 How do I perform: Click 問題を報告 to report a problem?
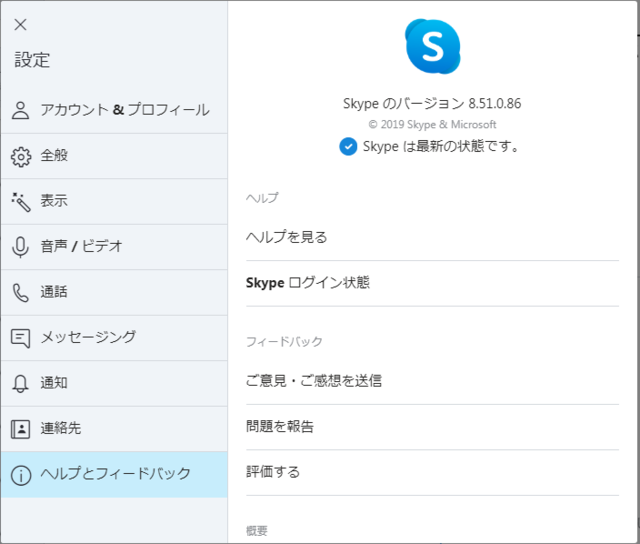coord(433,427)
